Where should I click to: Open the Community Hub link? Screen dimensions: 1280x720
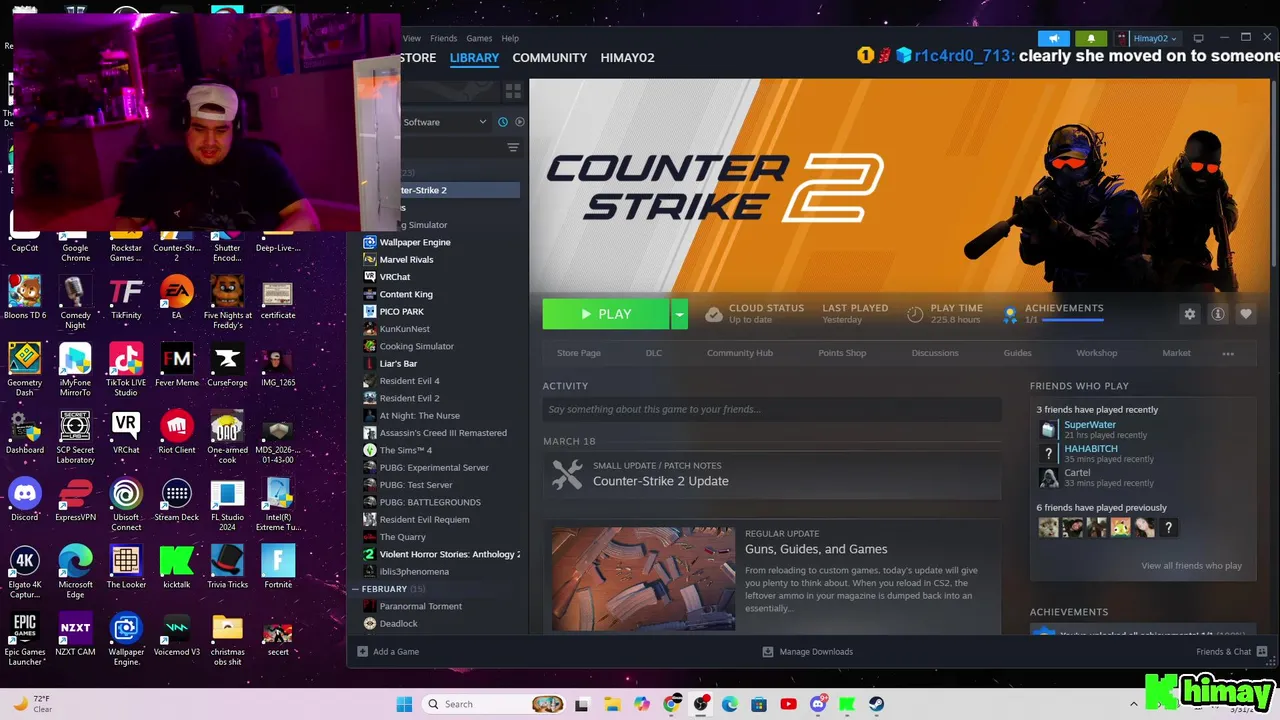click(x=740, y=353)
